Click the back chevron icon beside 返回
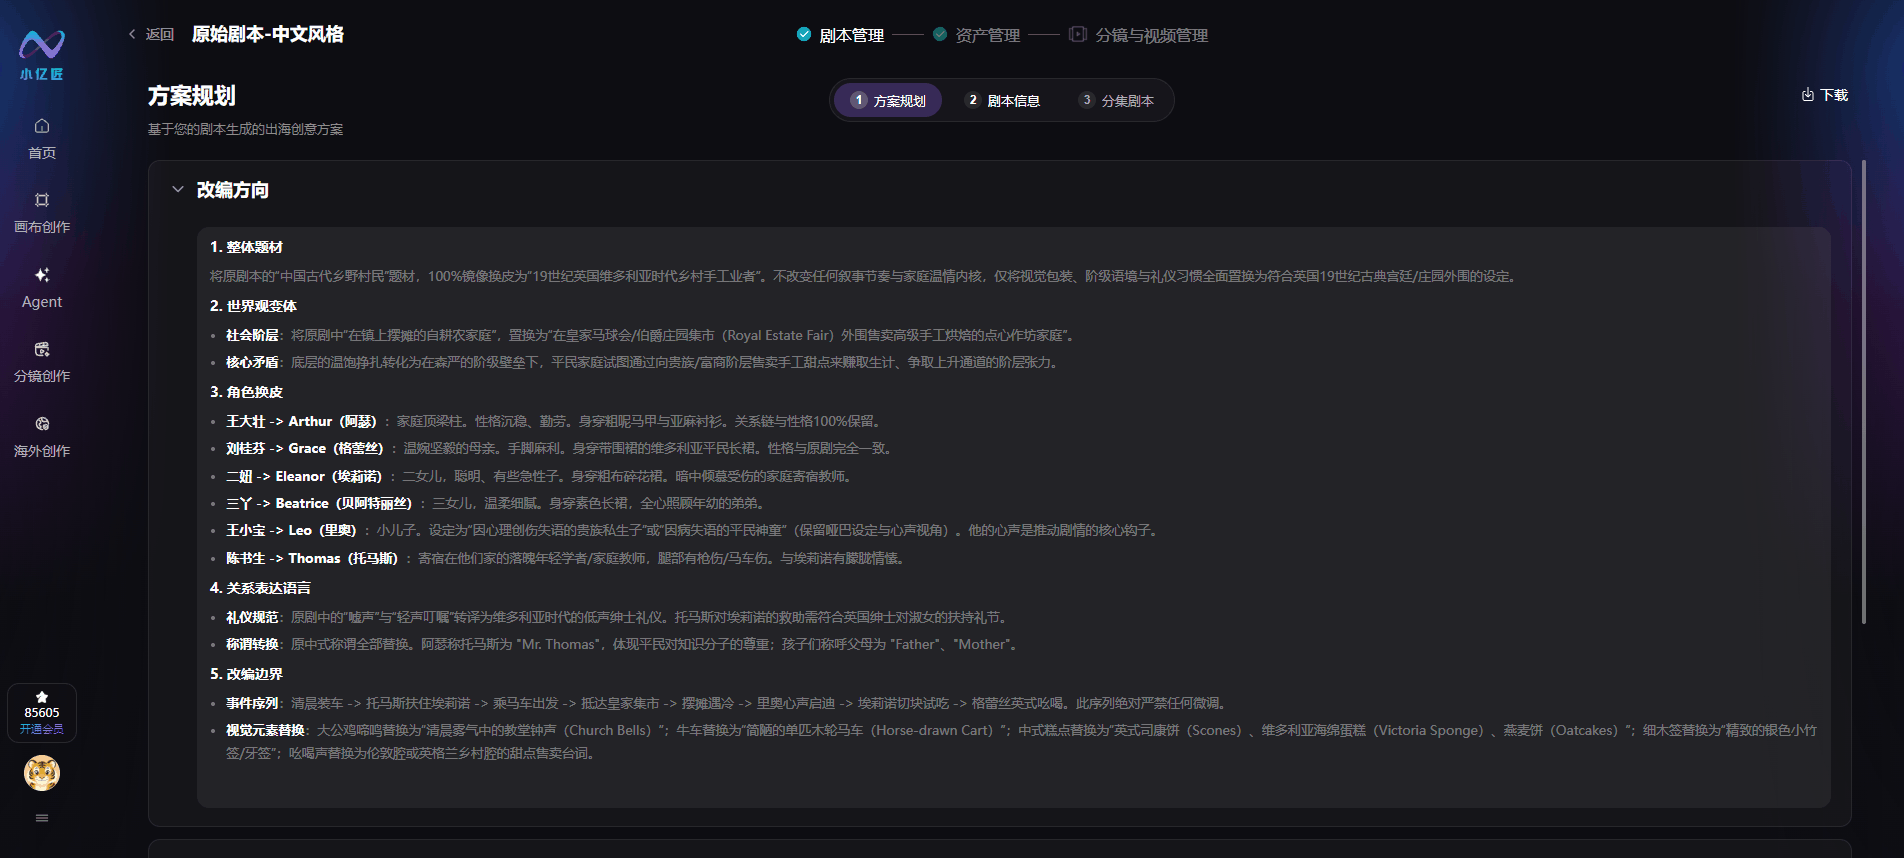This screenshot has height=858, width=1904. 132,34
